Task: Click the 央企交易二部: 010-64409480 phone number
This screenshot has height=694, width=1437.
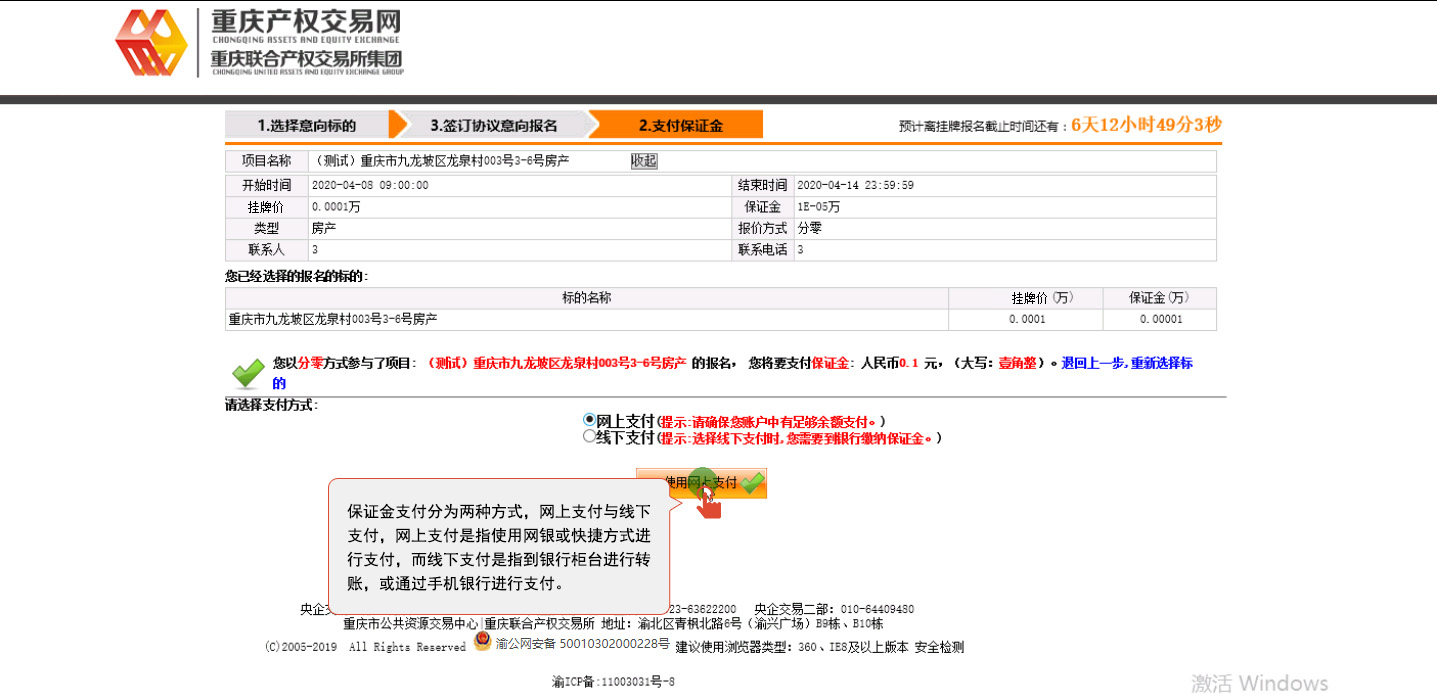Action: (x=834, y=609)
